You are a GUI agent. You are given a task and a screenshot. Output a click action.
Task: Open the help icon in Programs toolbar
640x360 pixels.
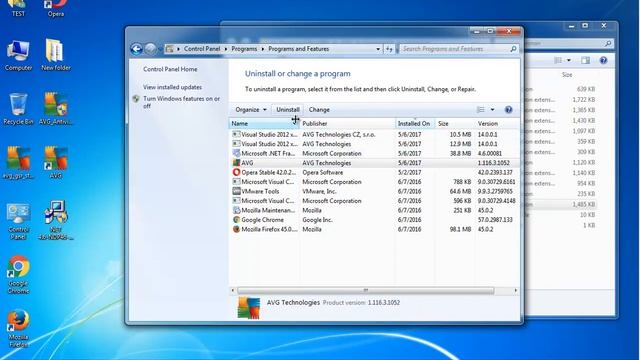[508, 110]
